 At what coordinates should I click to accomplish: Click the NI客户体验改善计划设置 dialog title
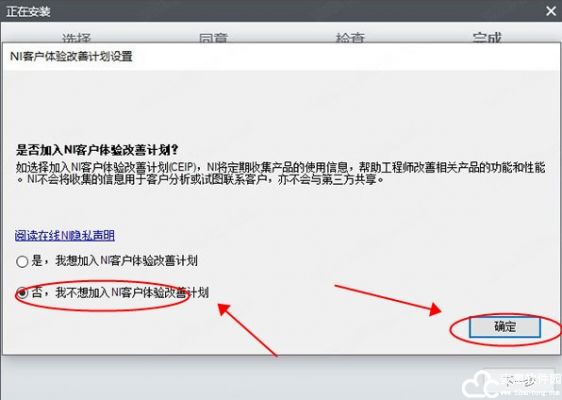point(71,56)
